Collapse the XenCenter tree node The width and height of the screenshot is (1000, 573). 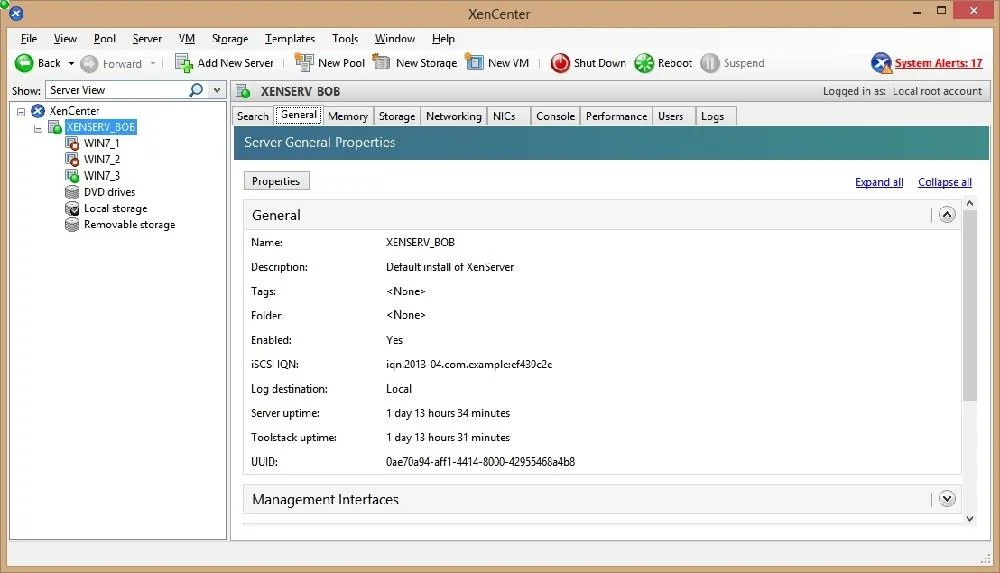[21, 111]
